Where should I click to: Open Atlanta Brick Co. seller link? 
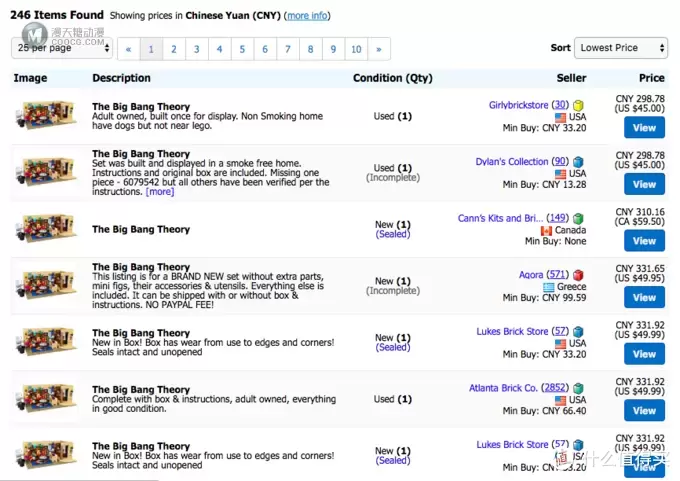(x=503, y=388)
